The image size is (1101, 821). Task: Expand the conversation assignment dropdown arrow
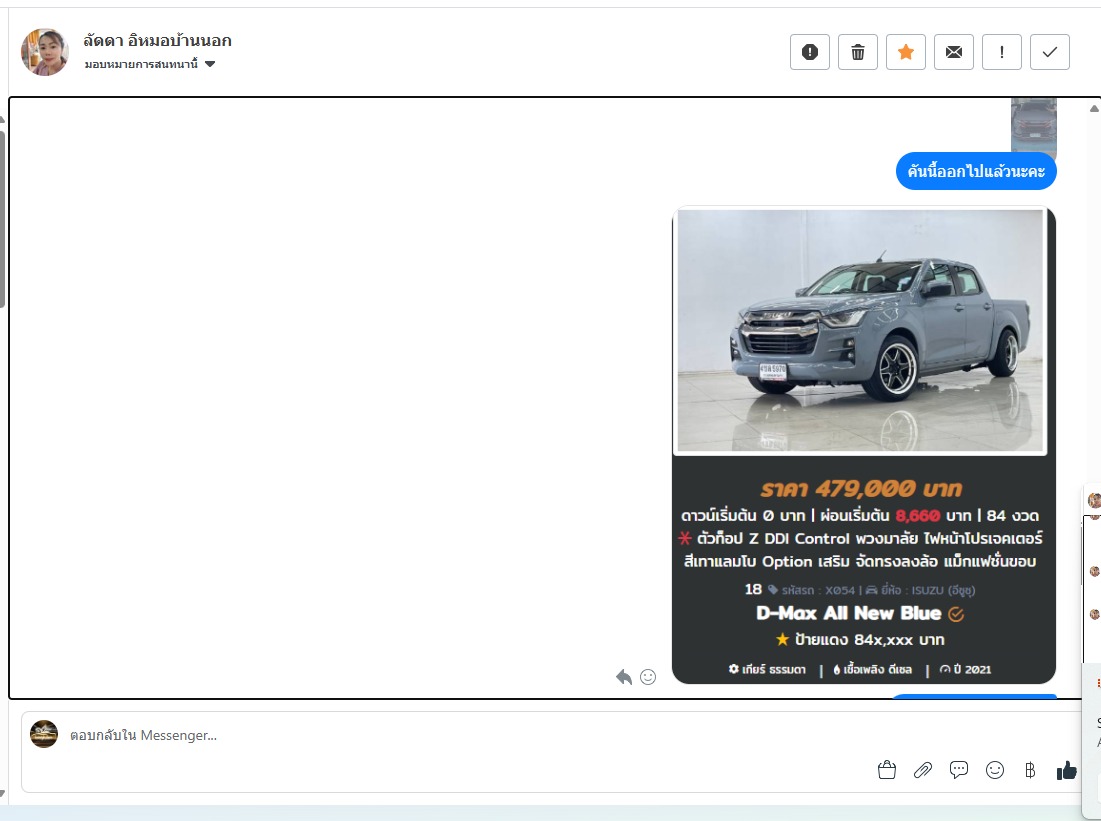click(209, 64)
